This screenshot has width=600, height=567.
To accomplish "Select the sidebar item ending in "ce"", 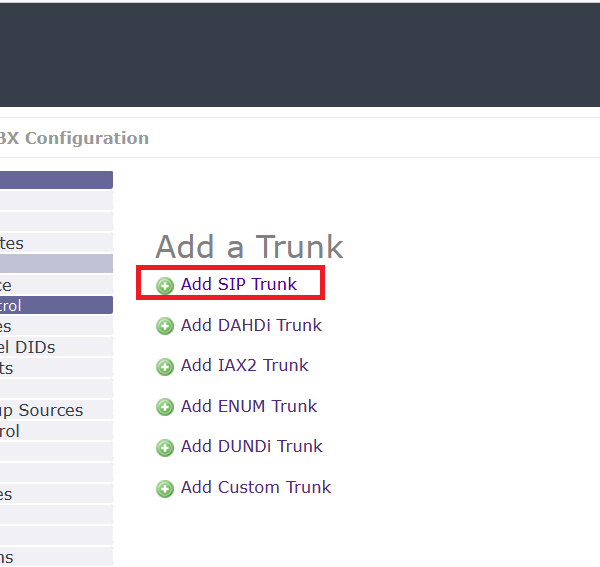I will (x=8, y=285).
